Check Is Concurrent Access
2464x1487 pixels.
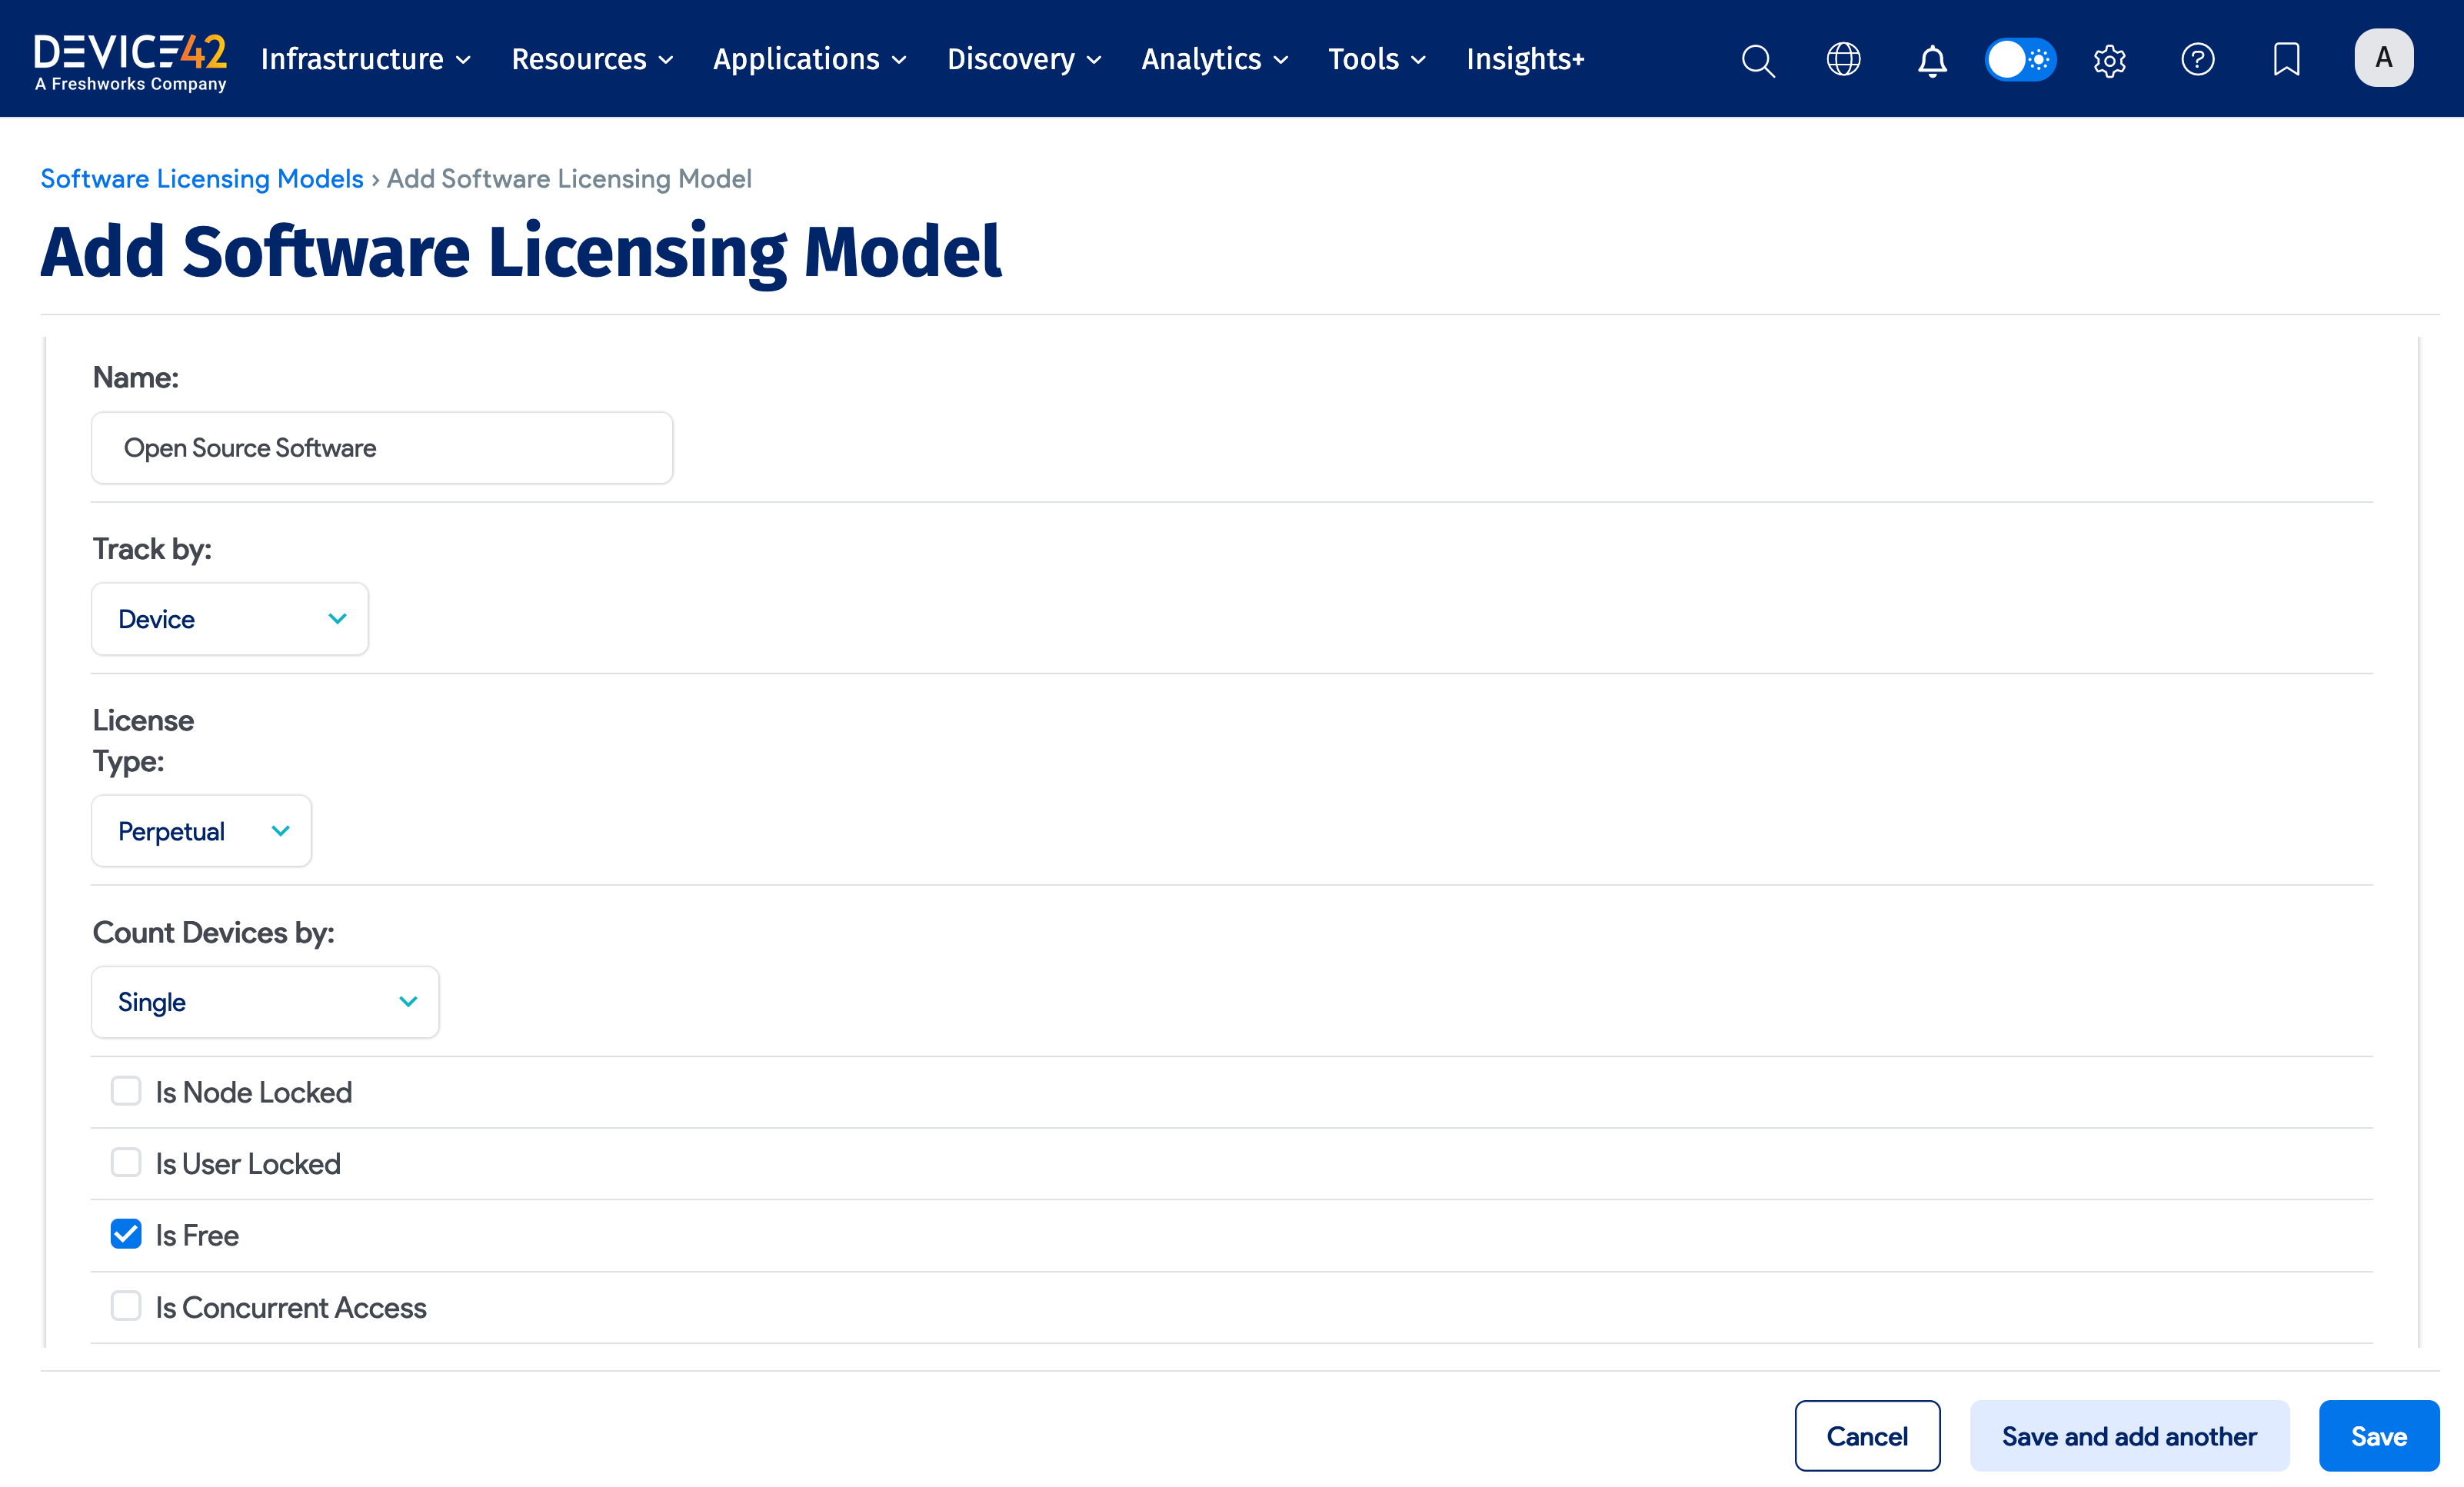(125, 1306)
